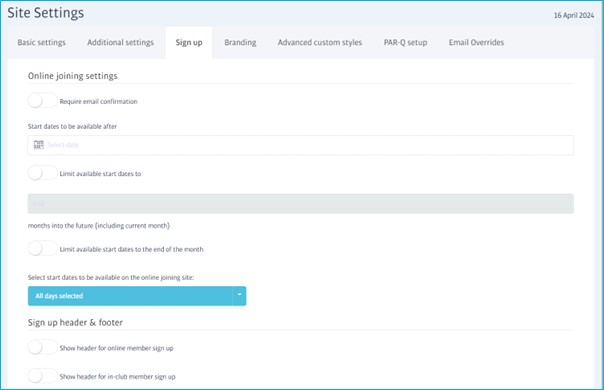Toggle Require email confirmation switch
This screenshot has width=604, height=390.
click(x=42, y=101)
